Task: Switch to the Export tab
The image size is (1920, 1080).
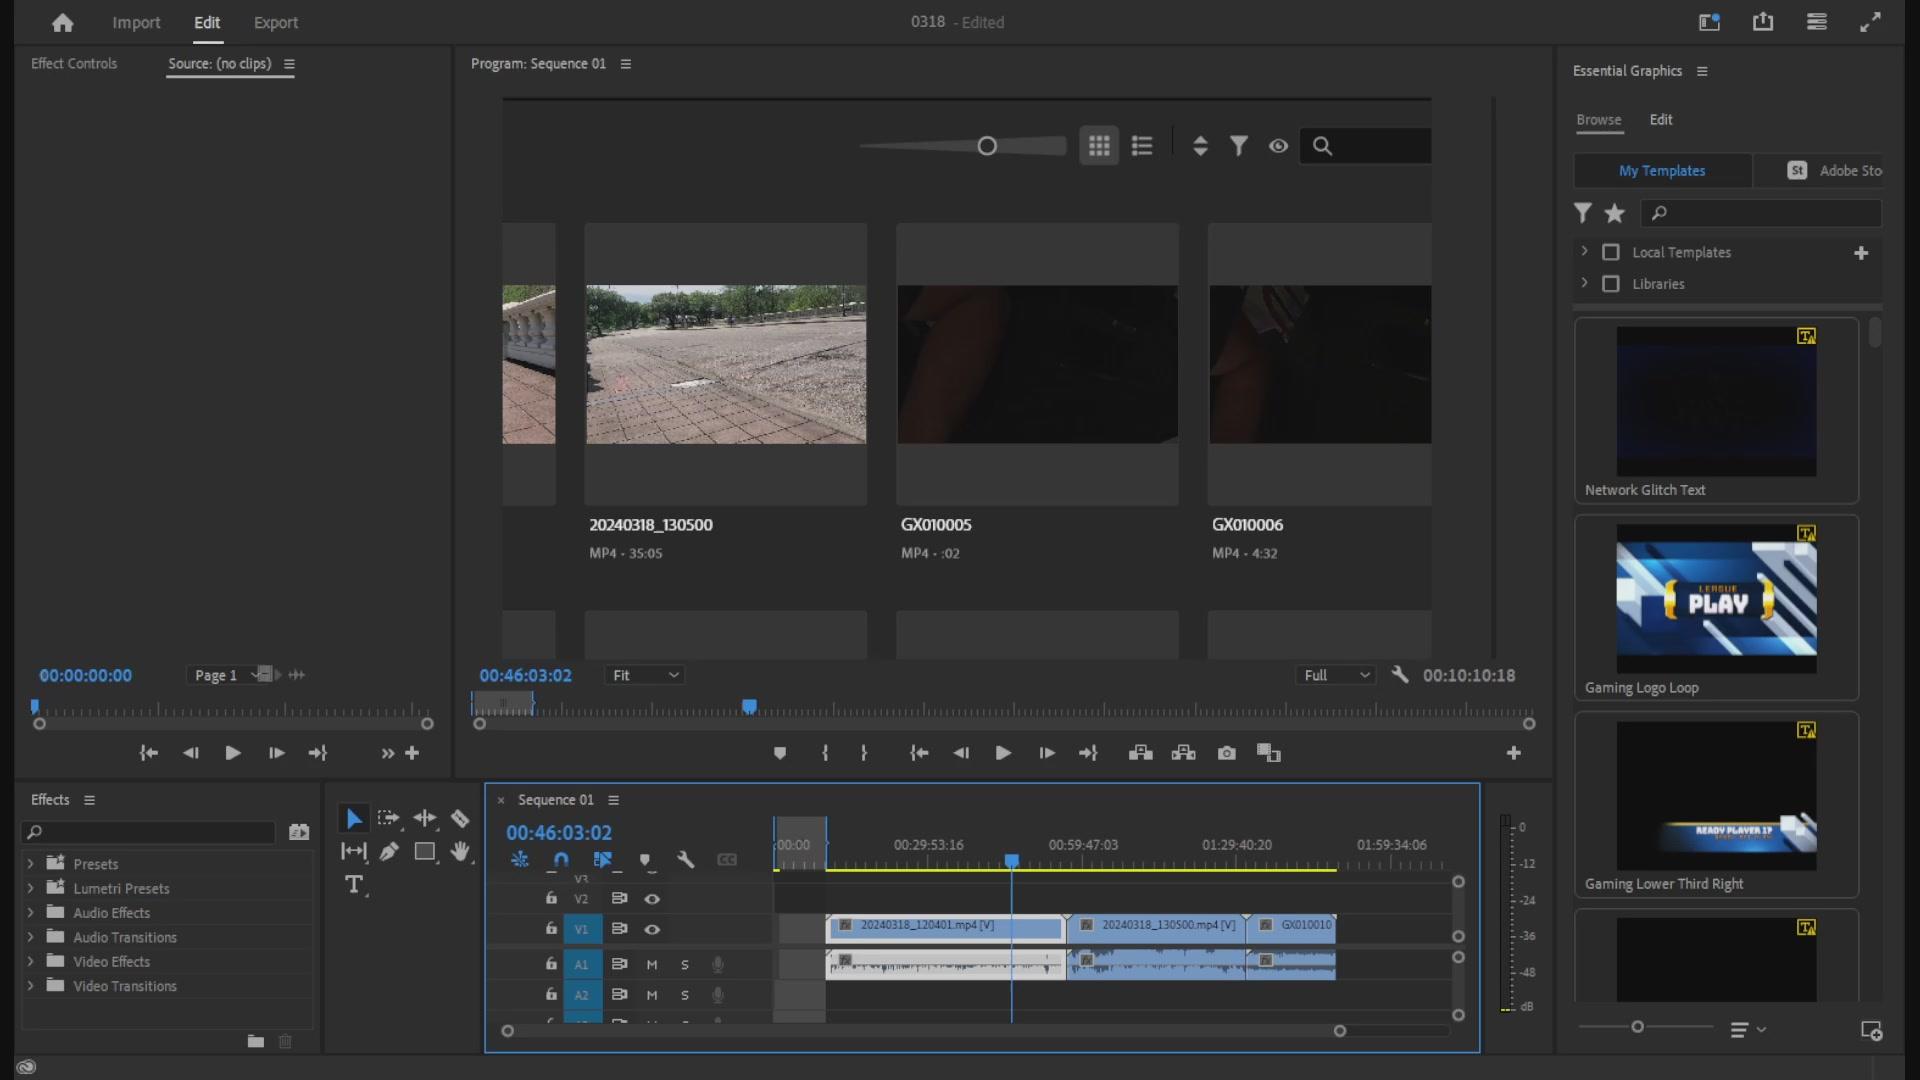Action: [x=276, y=22]
